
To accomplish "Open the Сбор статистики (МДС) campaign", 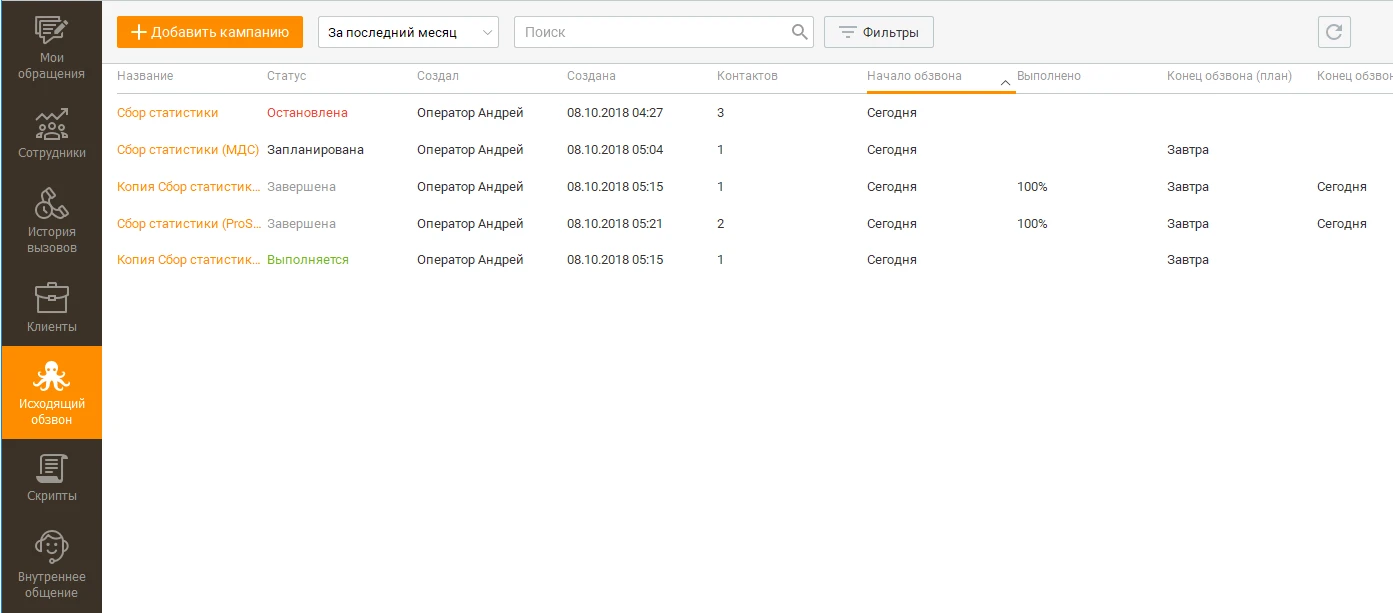I will (x=188, y=150).
